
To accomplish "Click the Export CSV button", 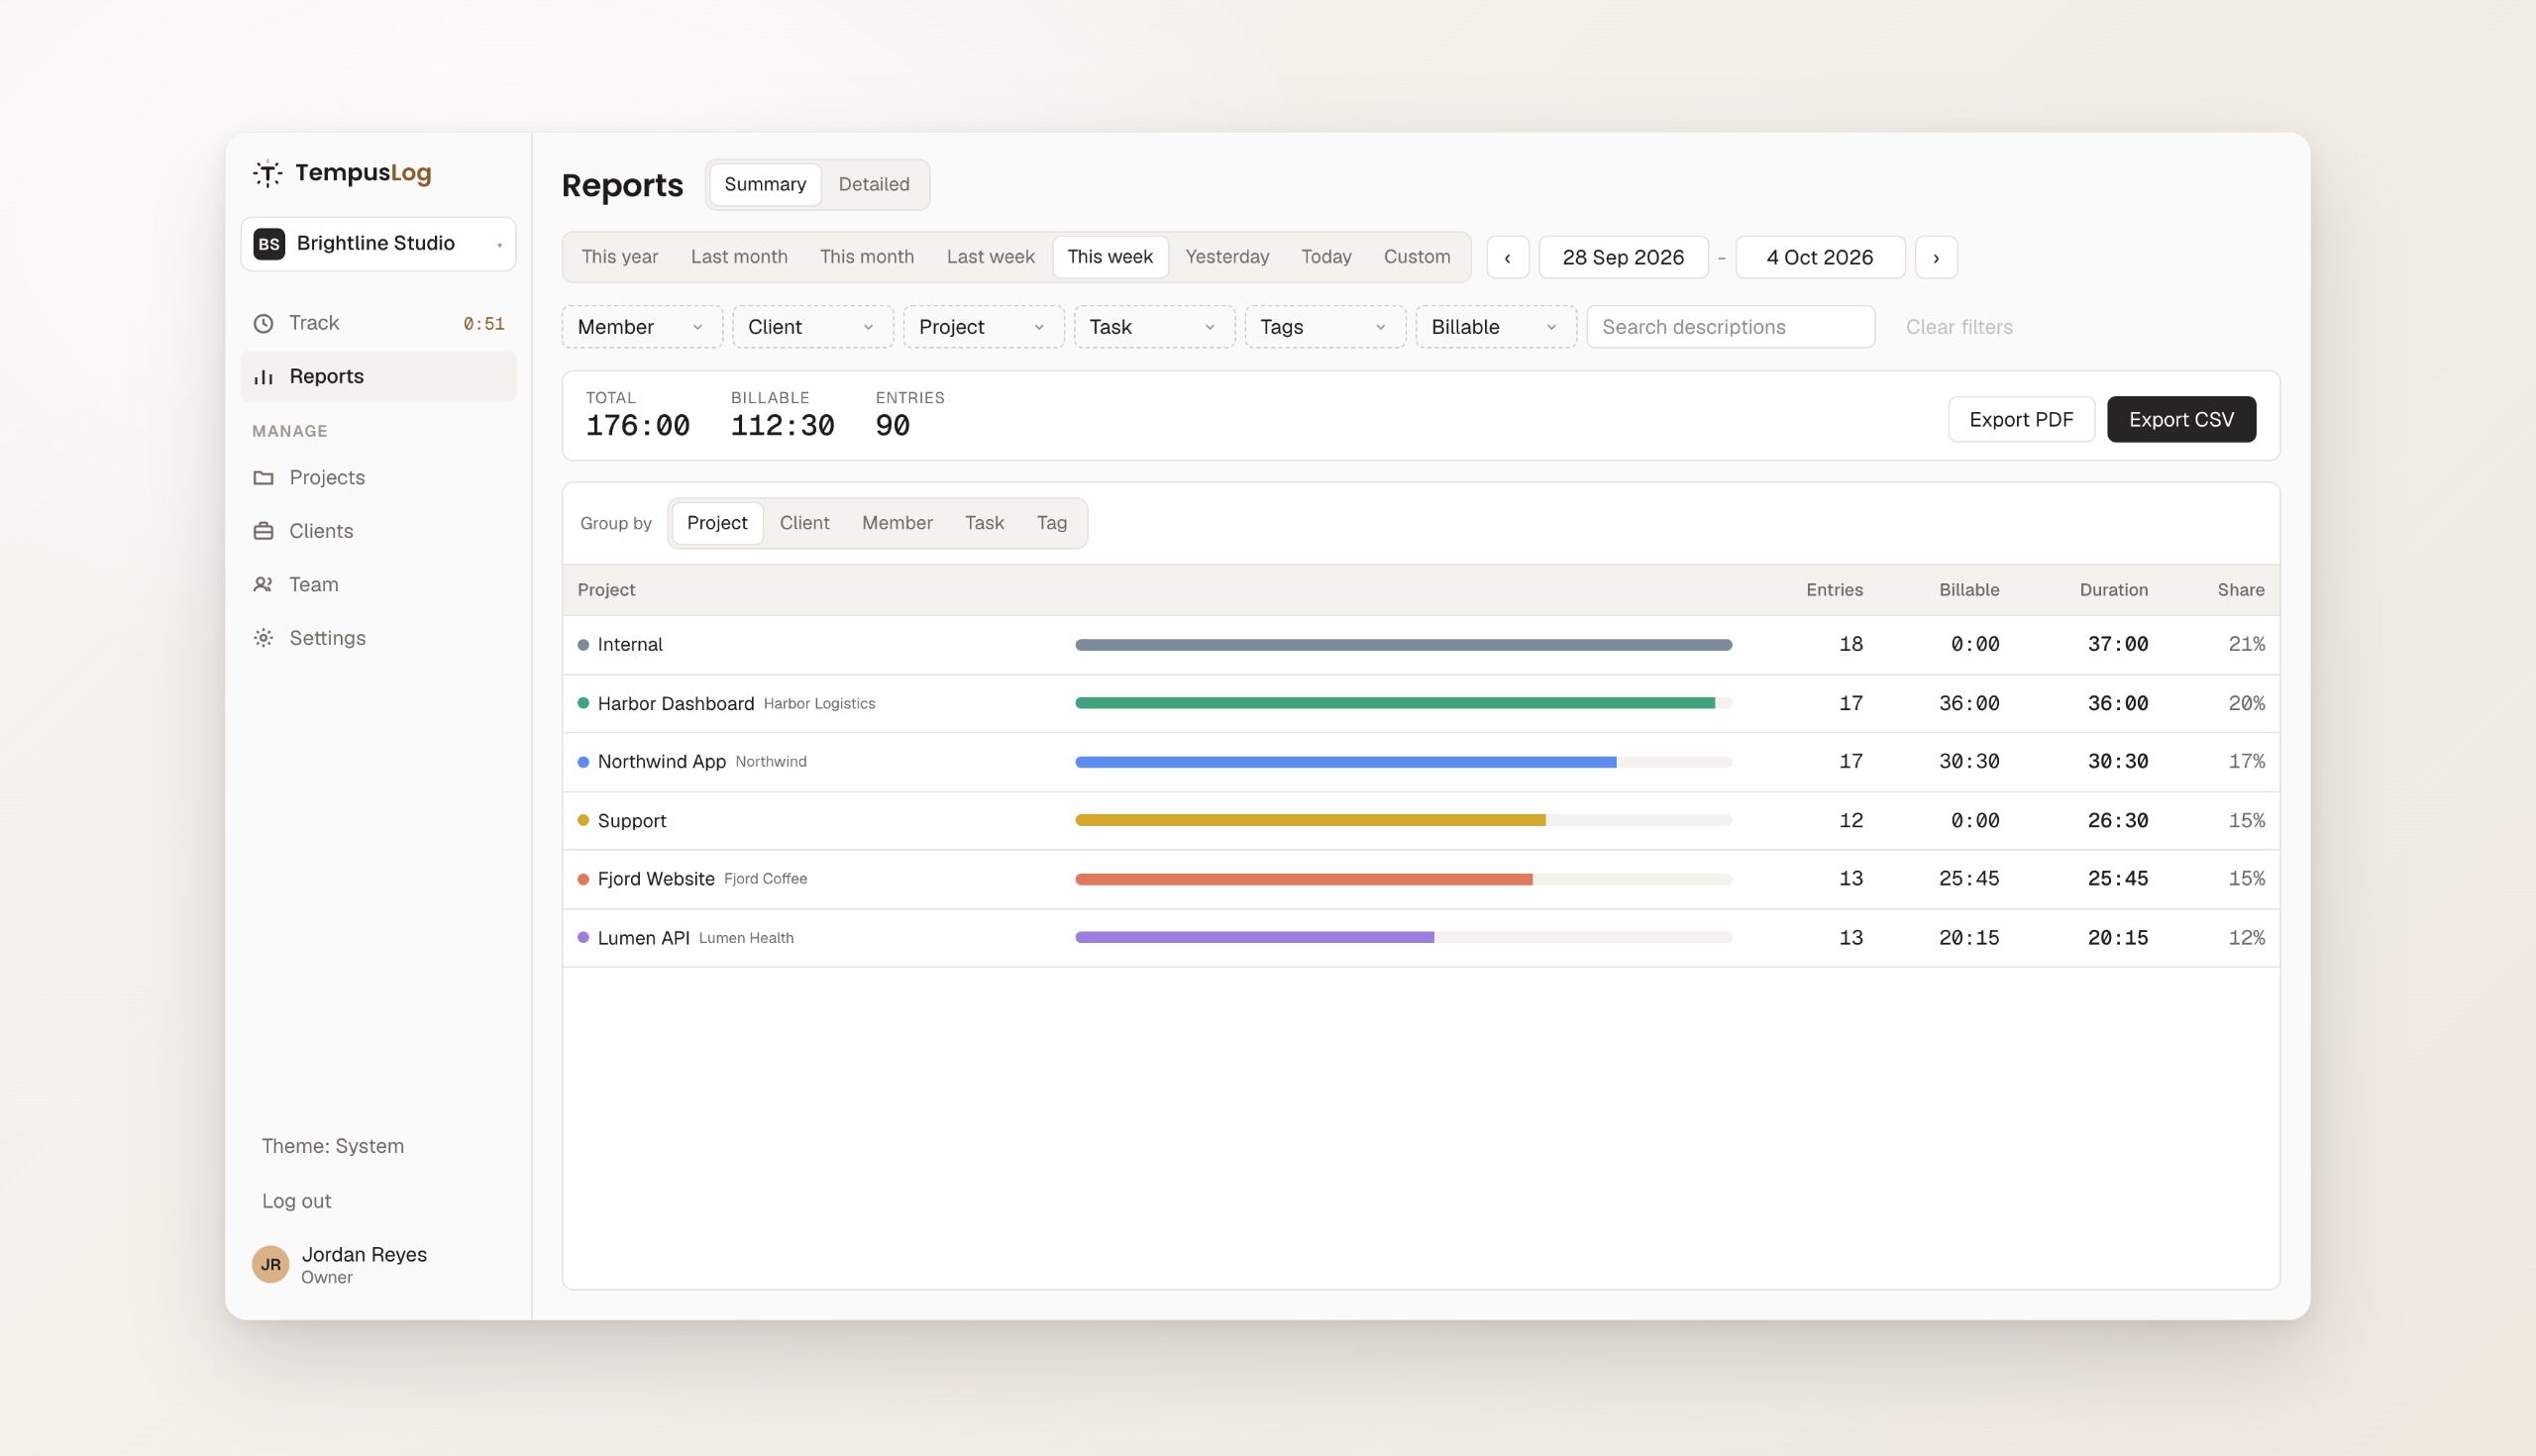I will 2181,420.
